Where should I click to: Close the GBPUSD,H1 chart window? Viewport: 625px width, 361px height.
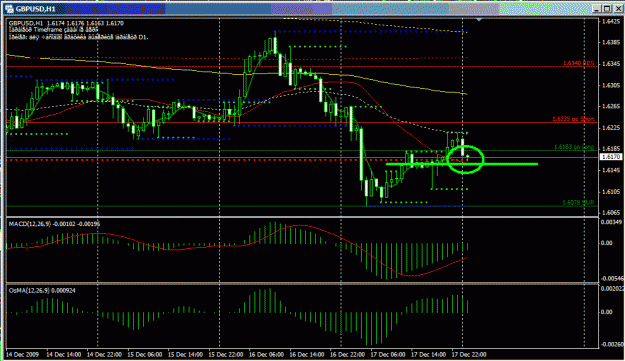617,9
